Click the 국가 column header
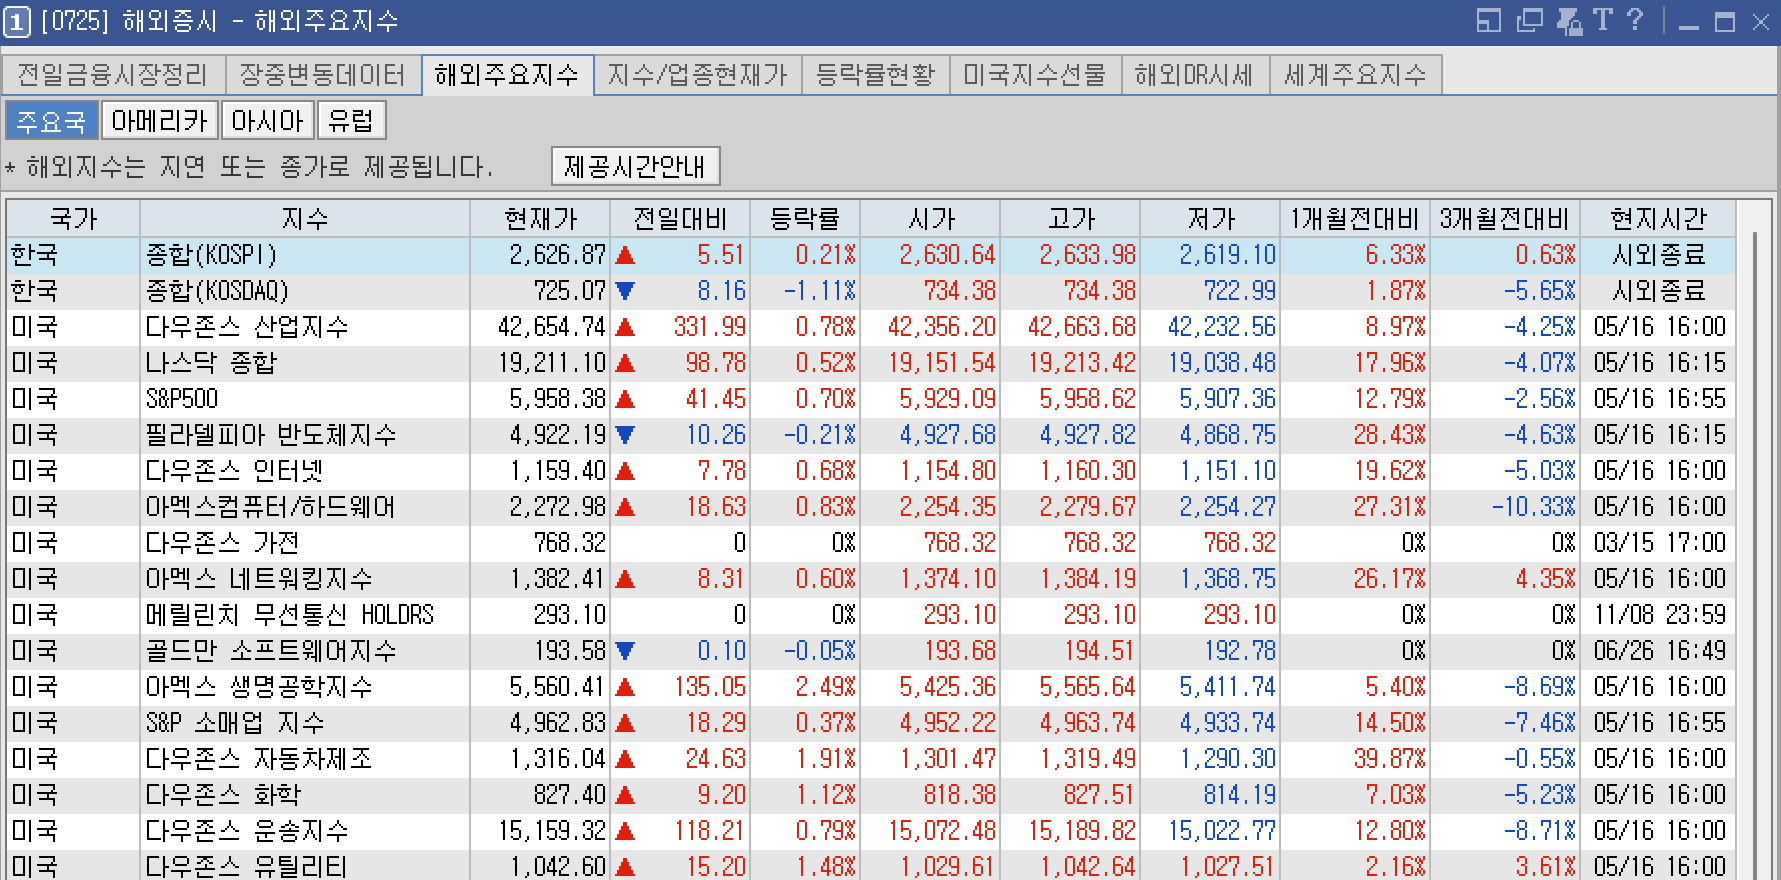This screenshot has width=1781, height=880. click(x=73, y=219)
